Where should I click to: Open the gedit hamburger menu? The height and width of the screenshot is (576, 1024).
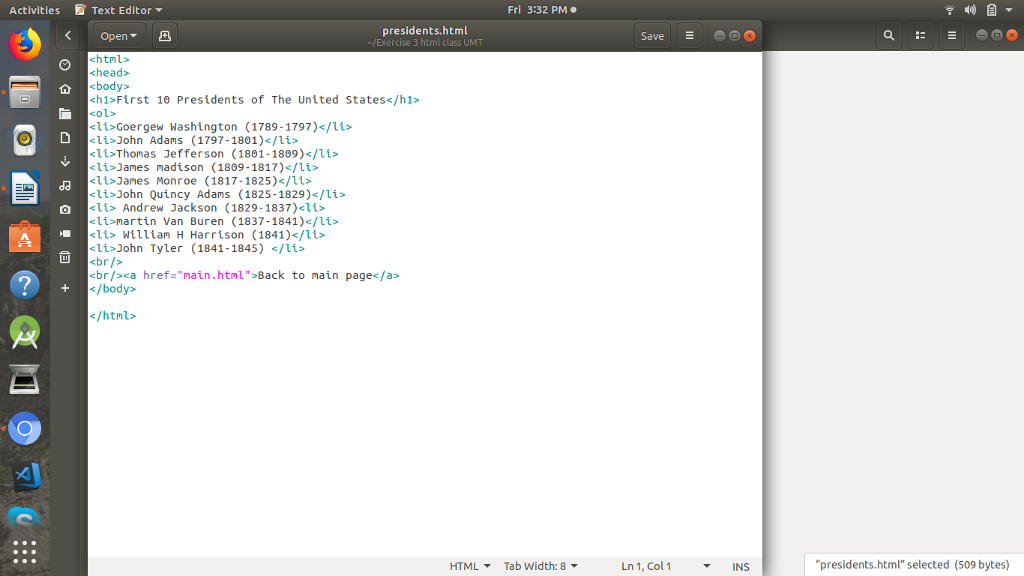pos(690,35)
